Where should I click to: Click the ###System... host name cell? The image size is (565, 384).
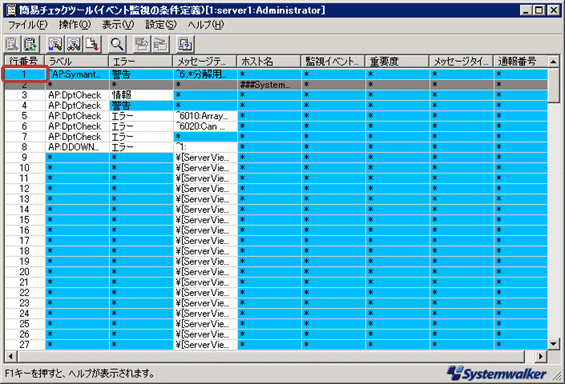click(269, 85)
